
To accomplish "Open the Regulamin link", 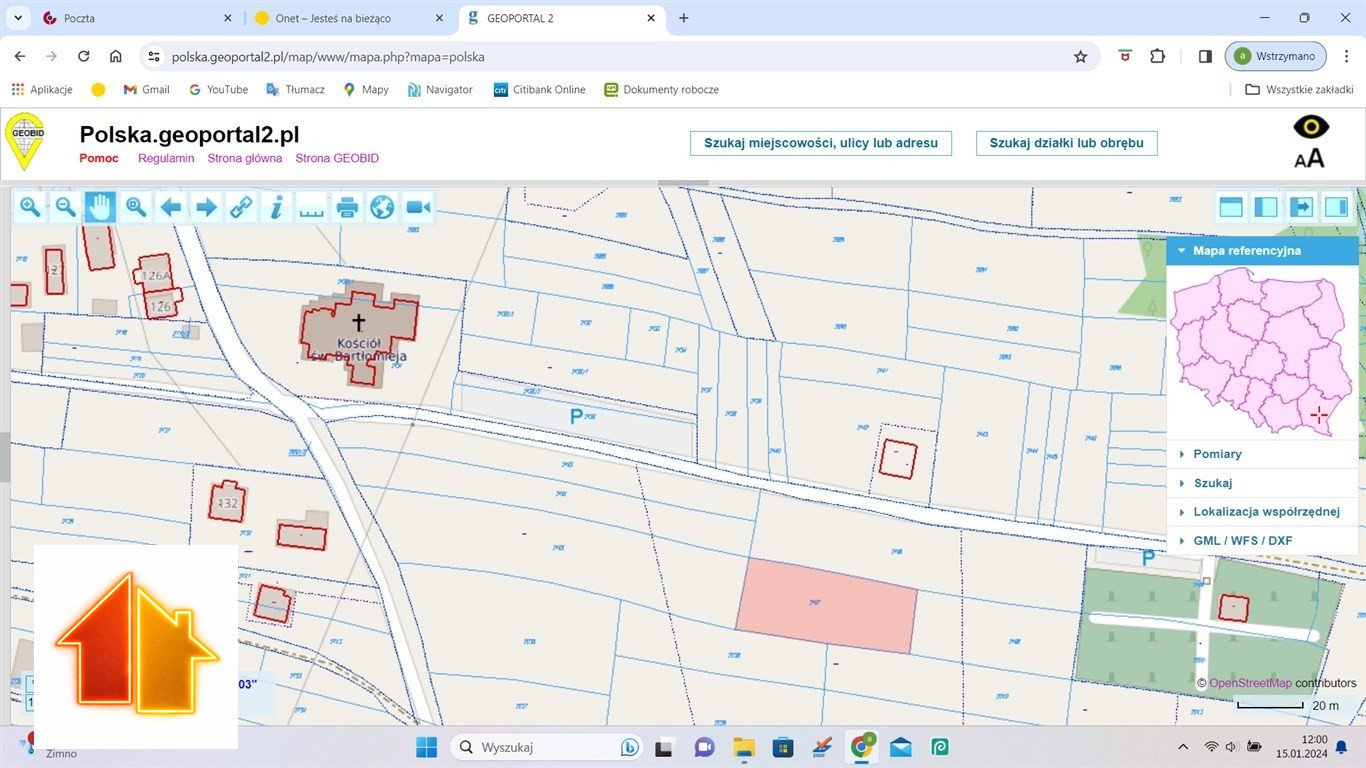I will tap(166, 158).
